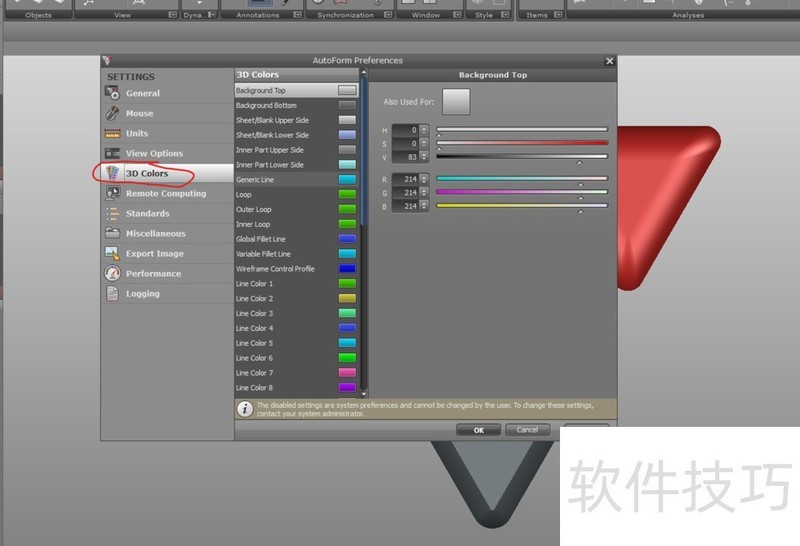Viewport: 800px width, 546px height.
Task: Confirm preferences with OK button
Action: pos(478,430)
